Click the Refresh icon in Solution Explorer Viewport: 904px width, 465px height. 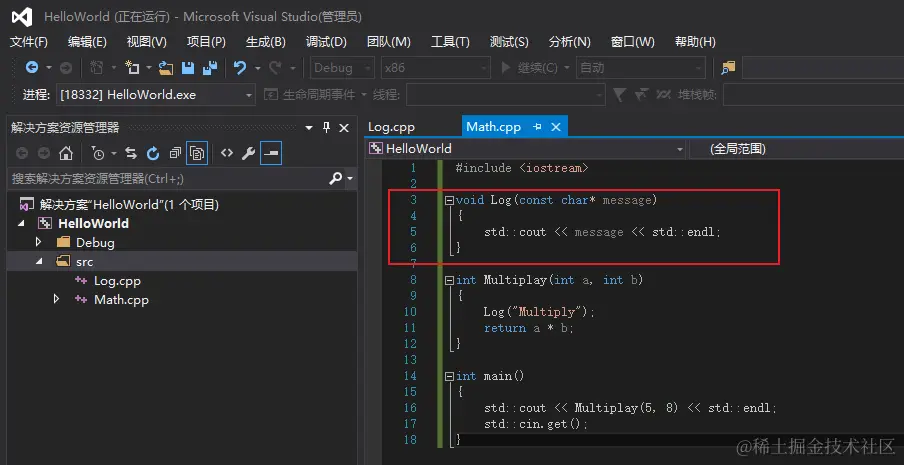[153, 153]
